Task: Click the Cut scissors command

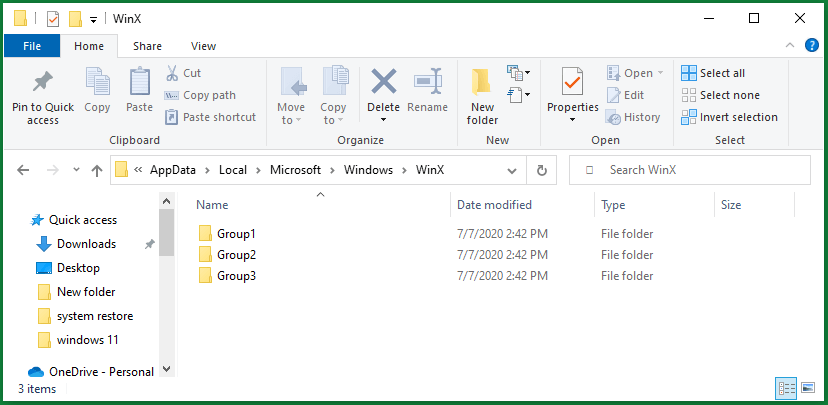Action: coord(183,73)
